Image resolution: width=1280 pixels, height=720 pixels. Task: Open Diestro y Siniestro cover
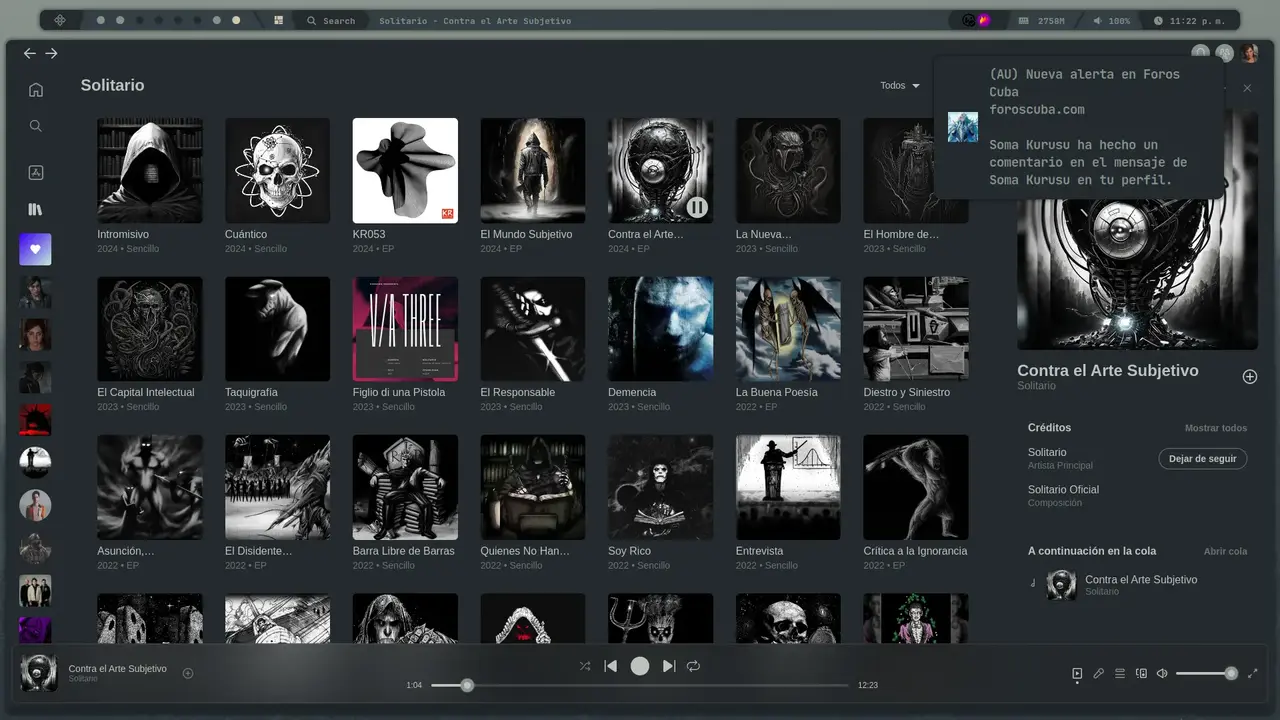click(916, 329)
